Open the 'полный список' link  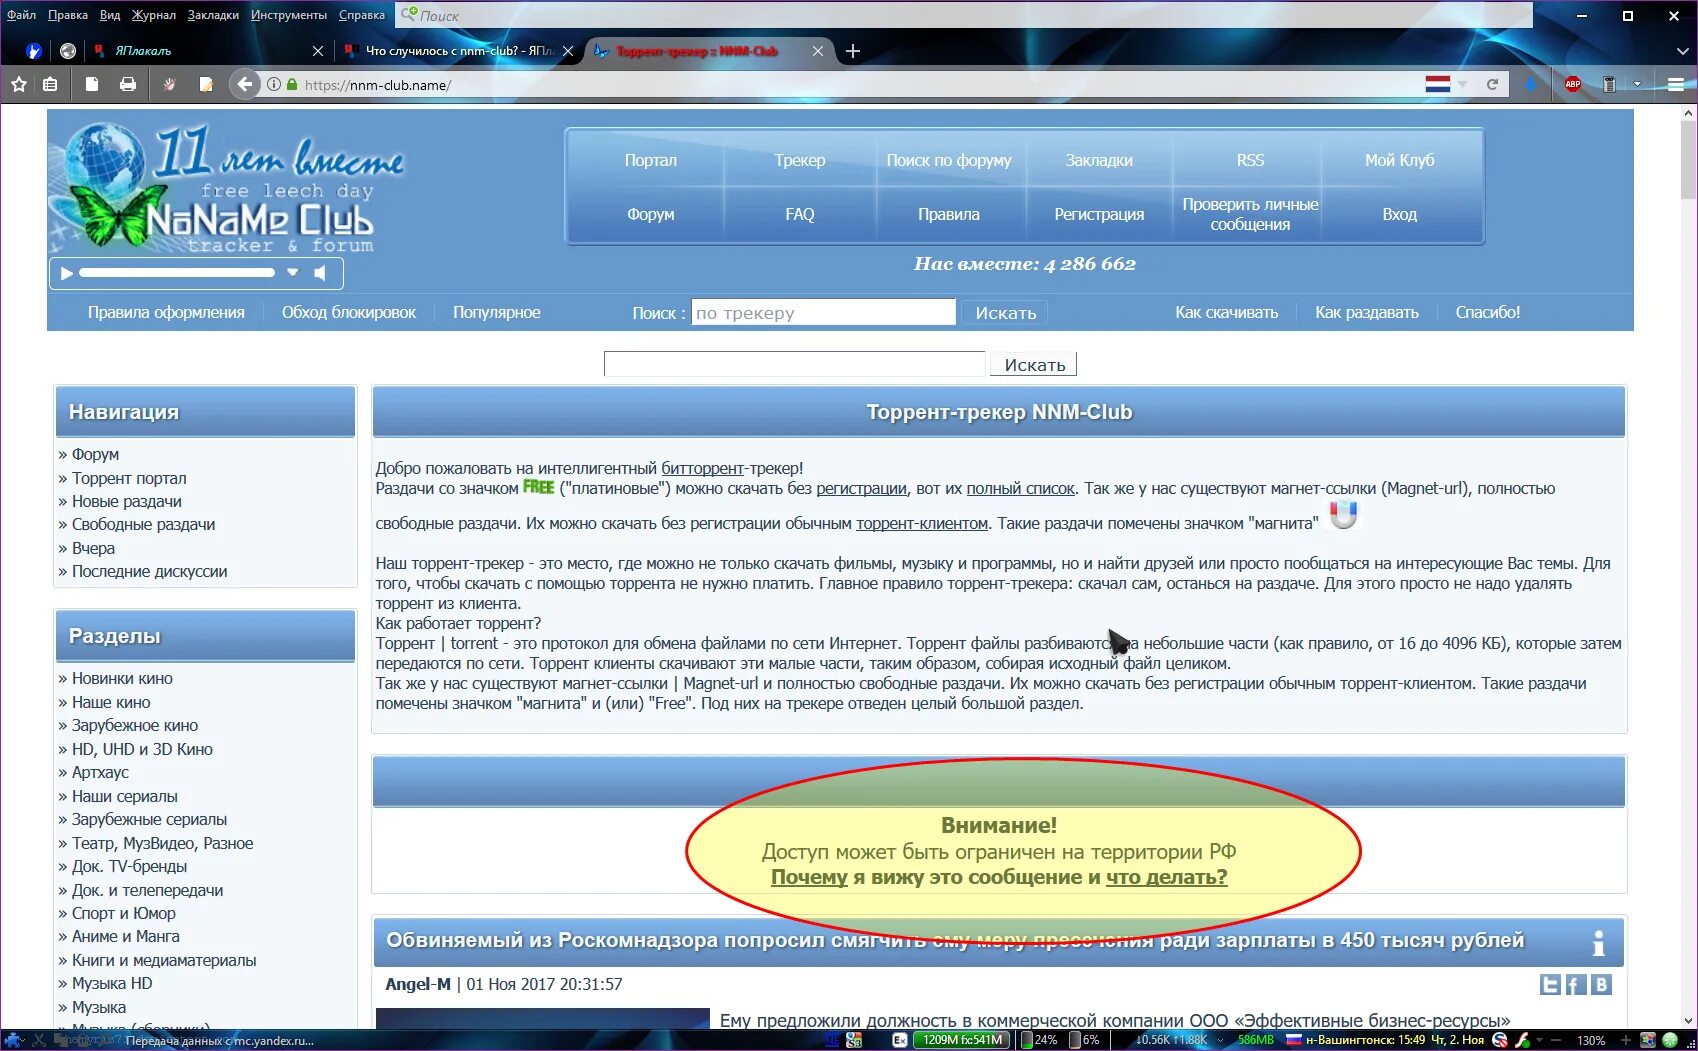(1020, 488)
